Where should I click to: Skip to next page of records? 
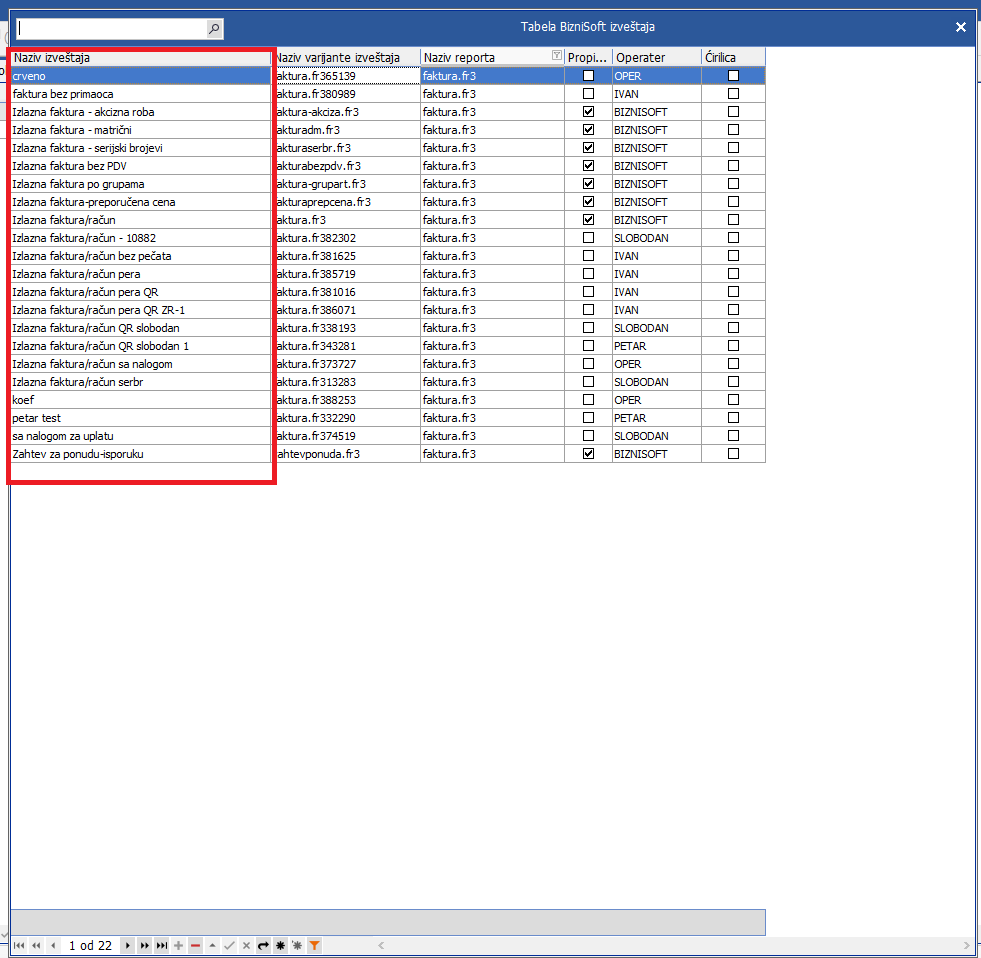coord(144,945)
